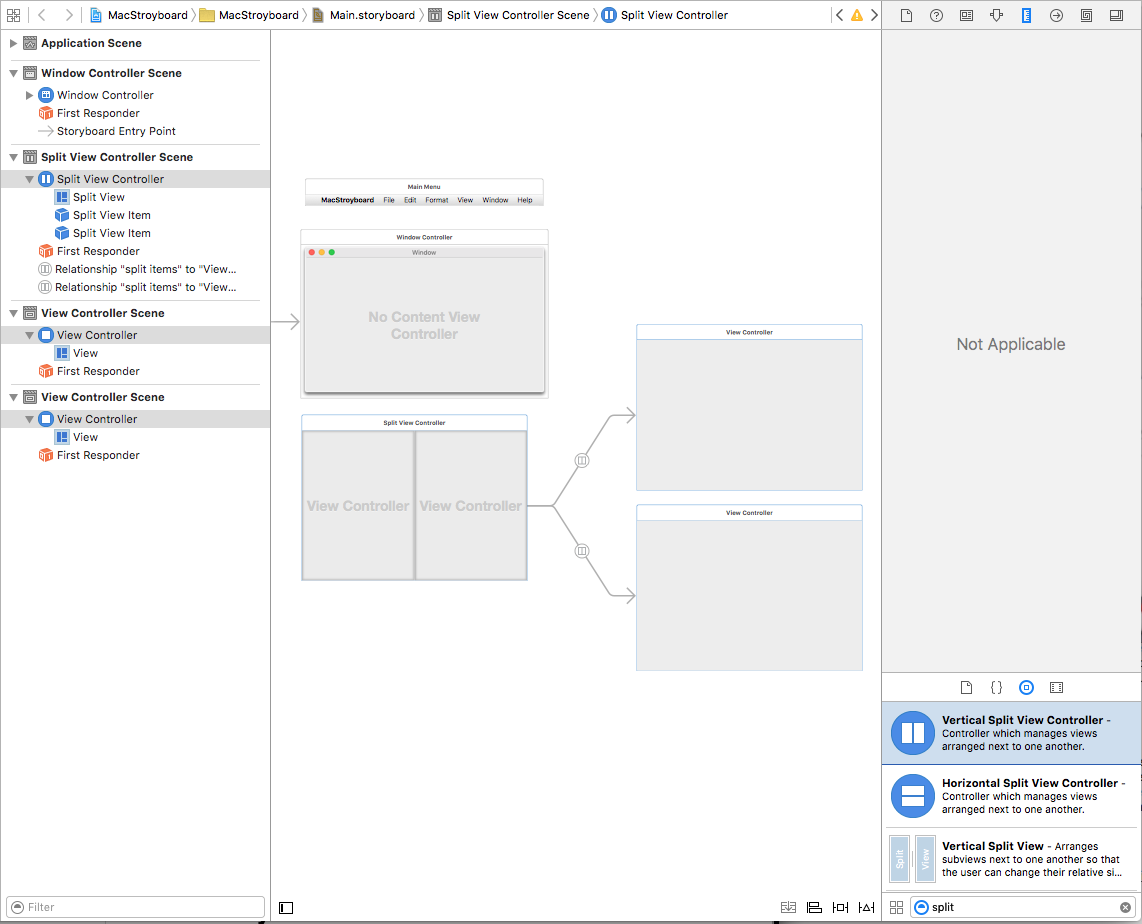Screen dimensions: 1142x924
Task: Show the File inspector
Action: pos(906,15)
